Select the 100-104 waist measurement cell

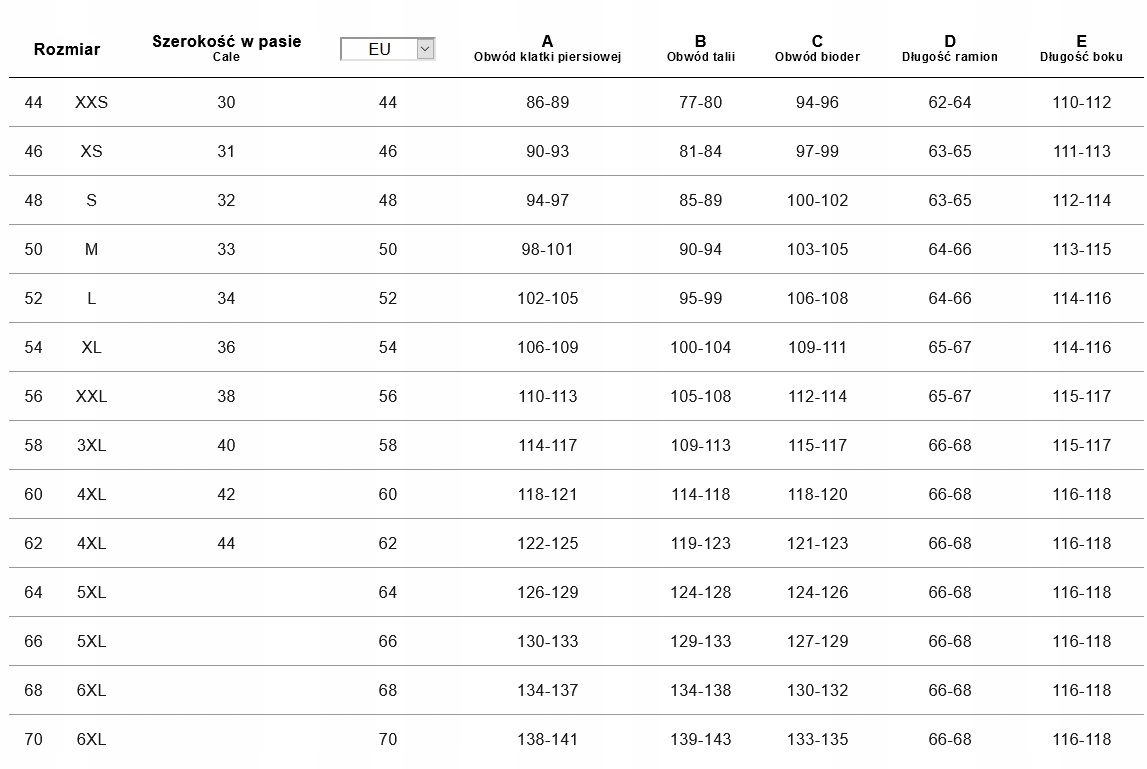(700, 347)
